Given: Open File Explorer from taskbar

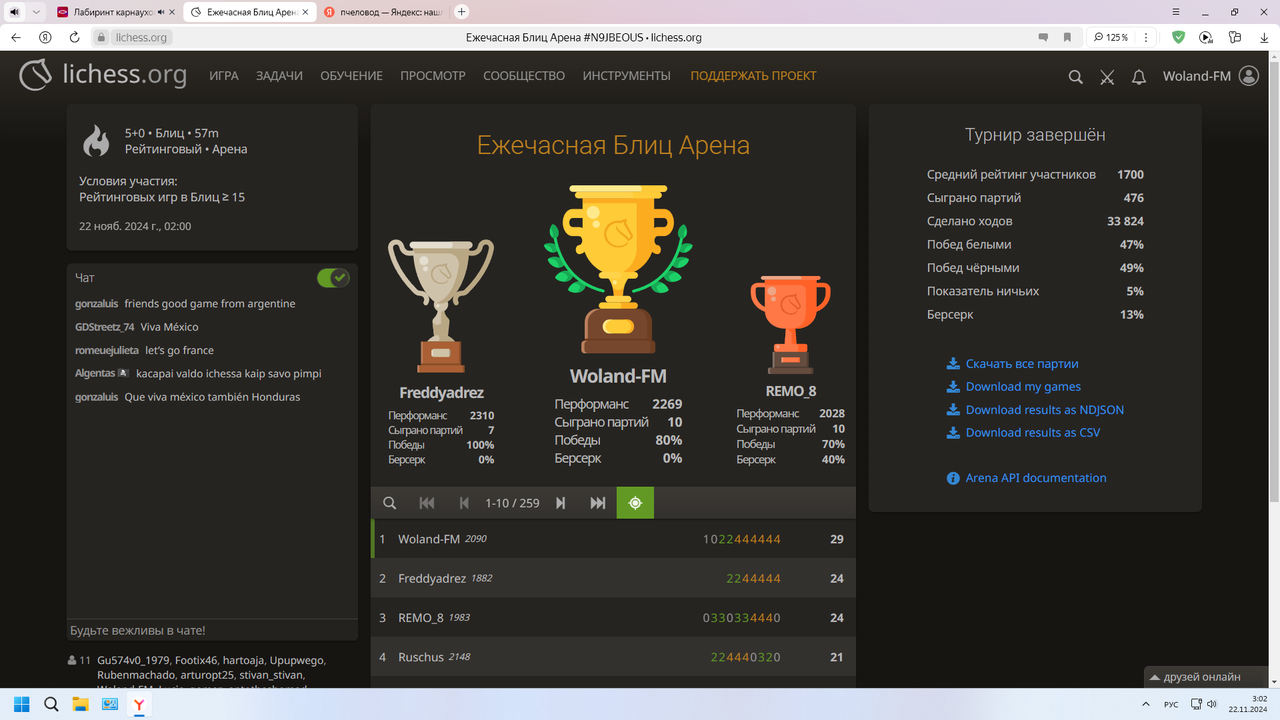Looking at the screenshot, I should 80,705.
